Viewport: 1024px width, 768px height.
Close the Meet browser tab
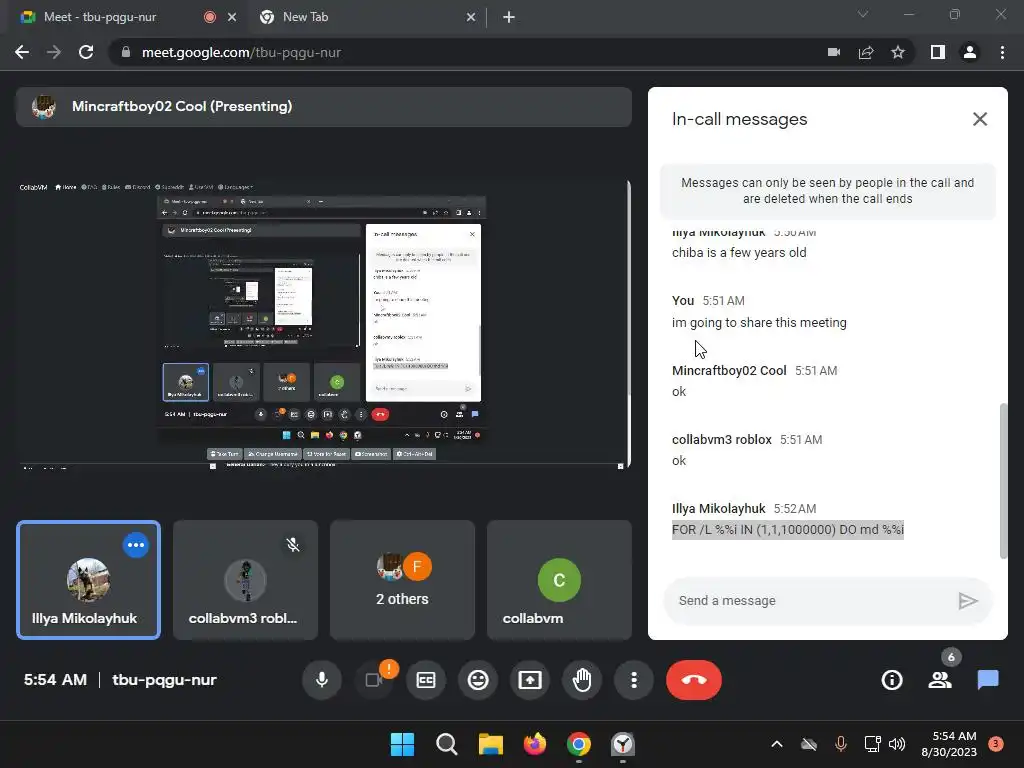tap(232, 18)
